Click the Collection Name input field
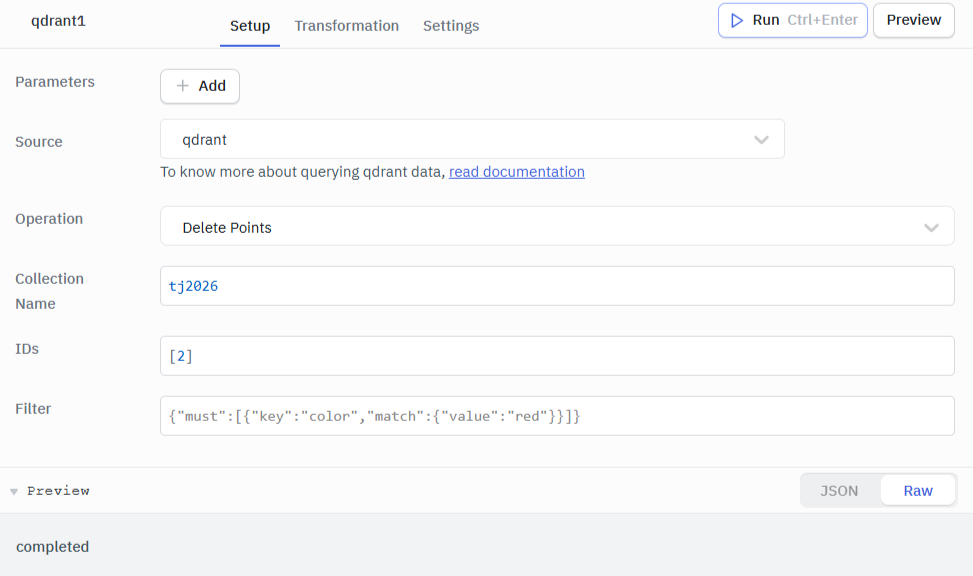 coord(557,286)
